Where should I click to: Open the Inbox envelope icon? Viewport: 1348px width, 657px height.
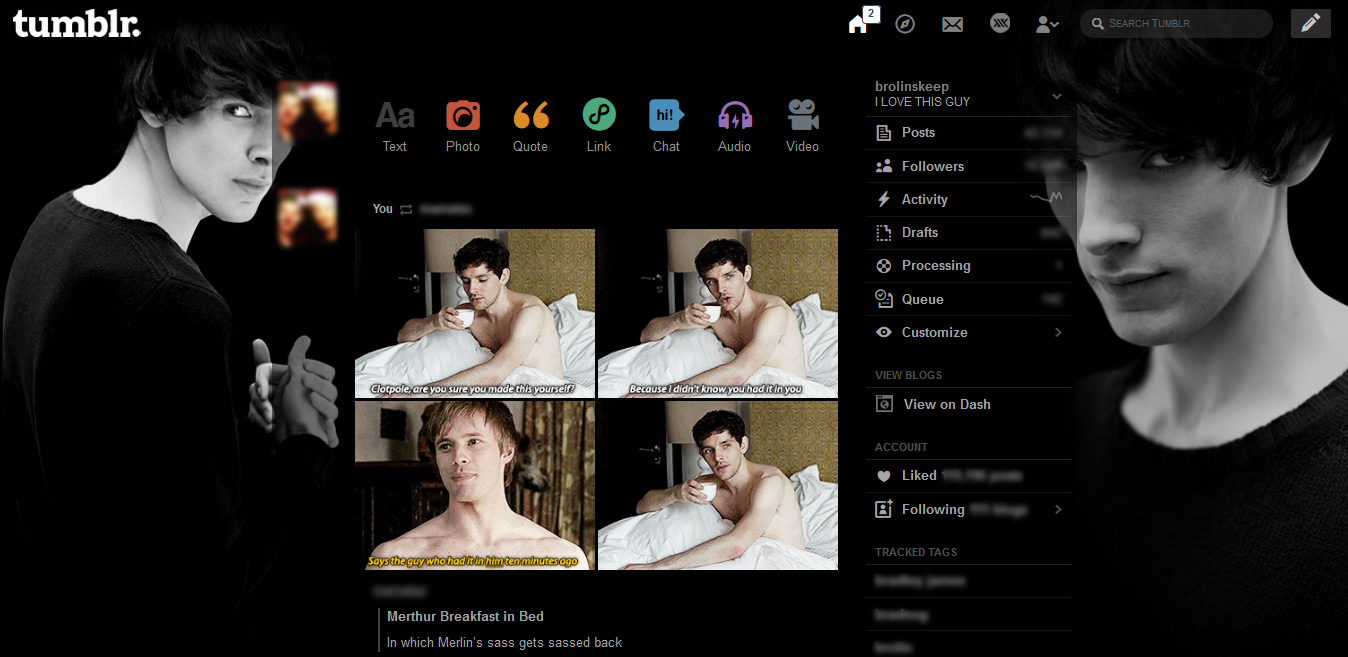point(952,24)
